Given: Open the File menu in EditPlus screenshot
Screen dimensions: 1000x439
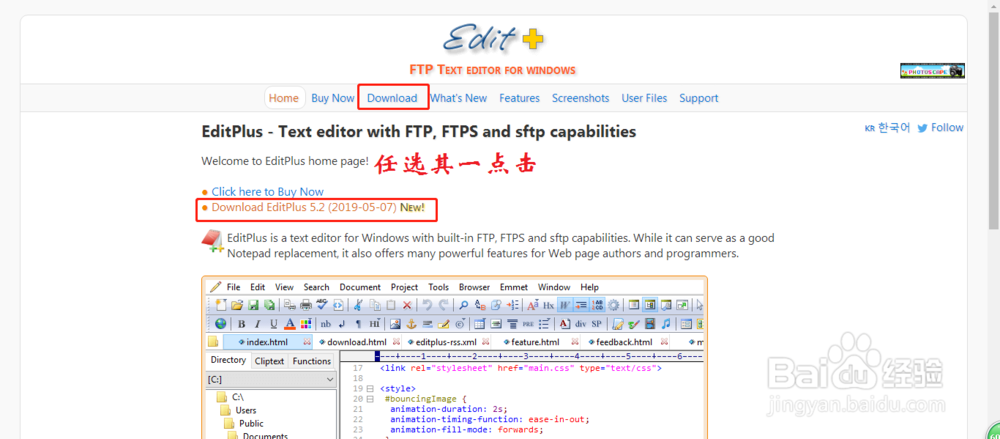Looking at the screenshot, I should (233, 287).
